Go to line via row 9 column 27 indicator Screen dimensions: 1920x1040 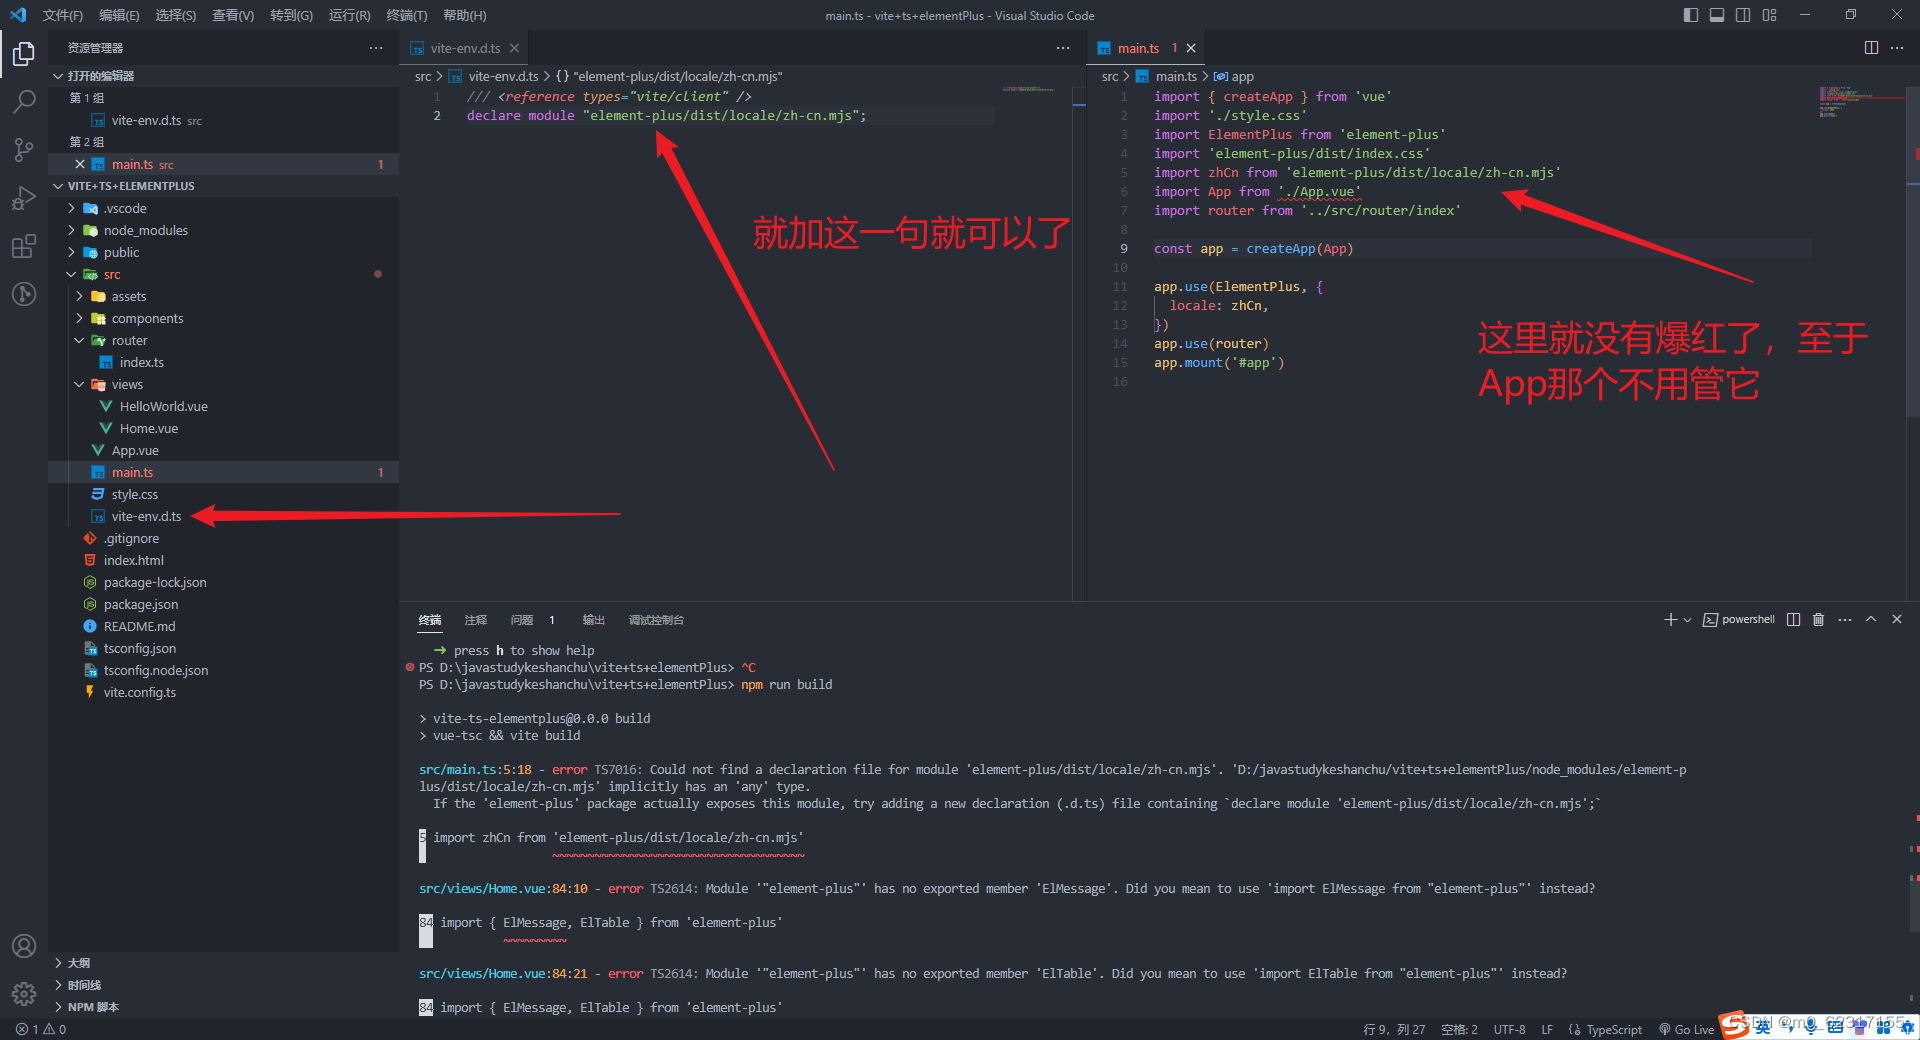pyautogui.click(x=1394, y=1029)
